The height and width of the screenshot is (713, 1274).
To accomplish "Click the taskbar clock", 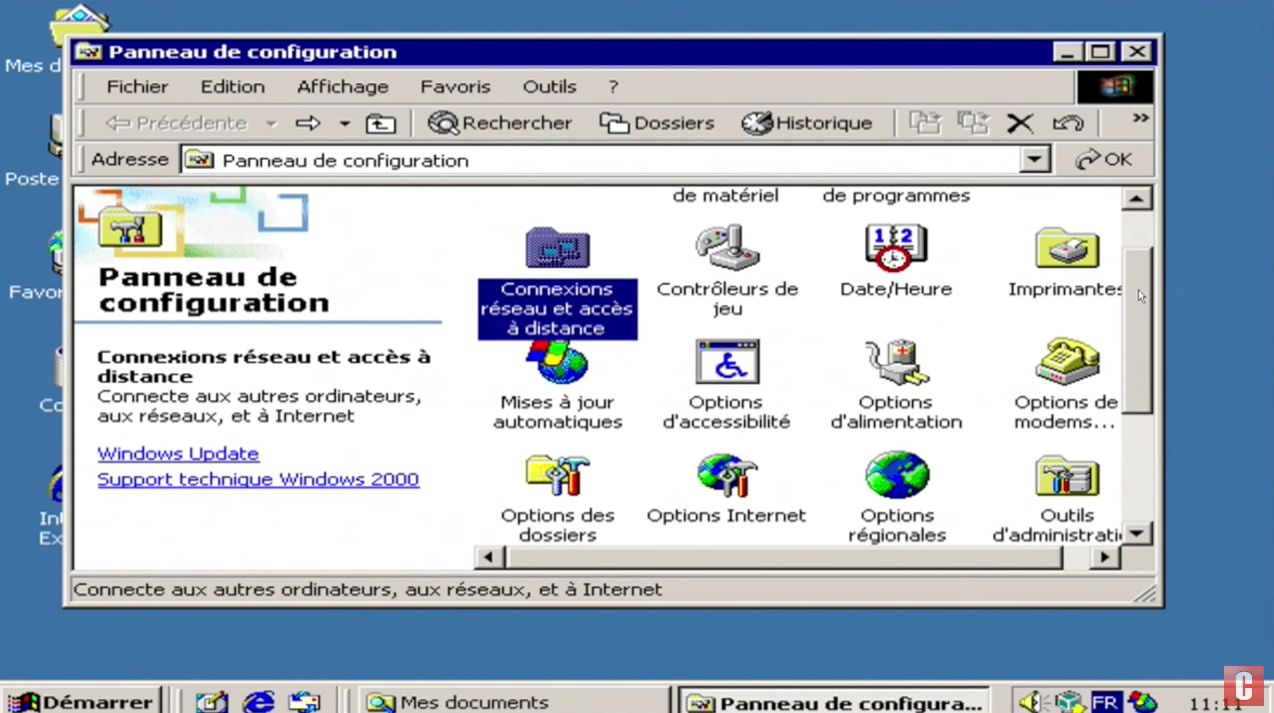I will coord(1214,704).
